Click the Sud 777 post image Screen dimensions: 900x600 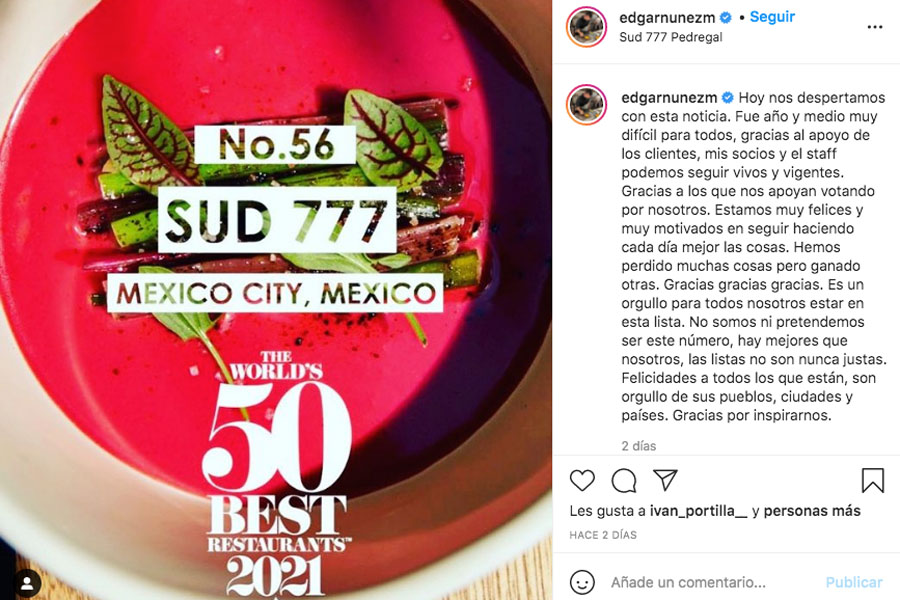[x=276, y=300]
